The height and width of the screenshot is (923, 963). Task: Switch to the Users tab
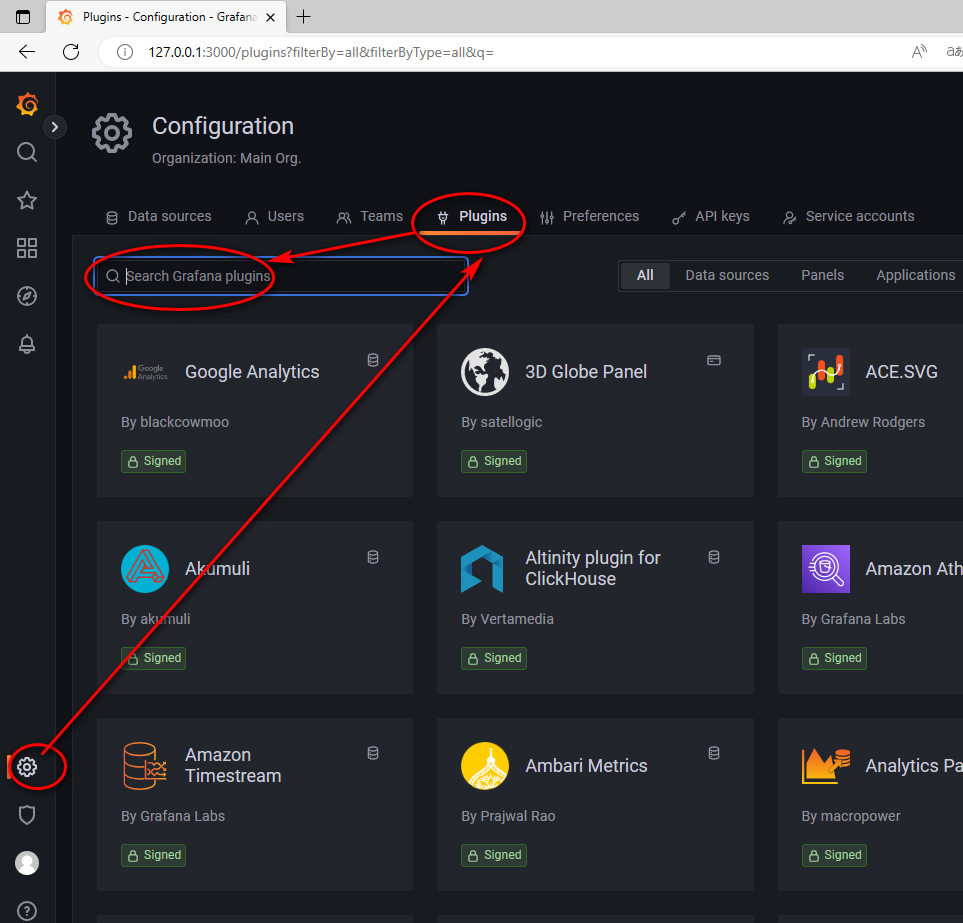pyautogui.click(x=275, y=217)
